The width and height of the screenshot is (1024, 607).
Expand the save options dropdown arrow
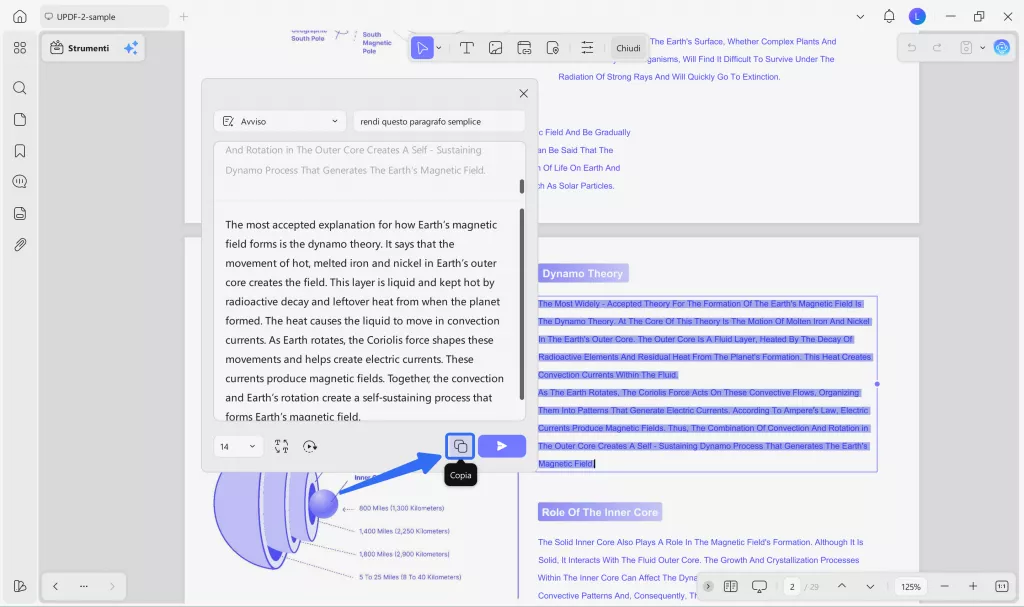coord(982,48)
